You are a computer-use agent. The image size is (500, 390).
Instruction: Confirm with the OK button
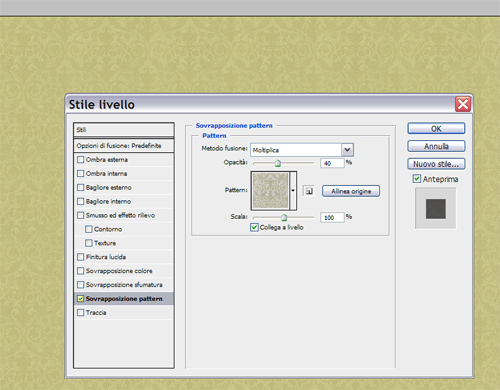pyautogui.click(x=436, y=129)
